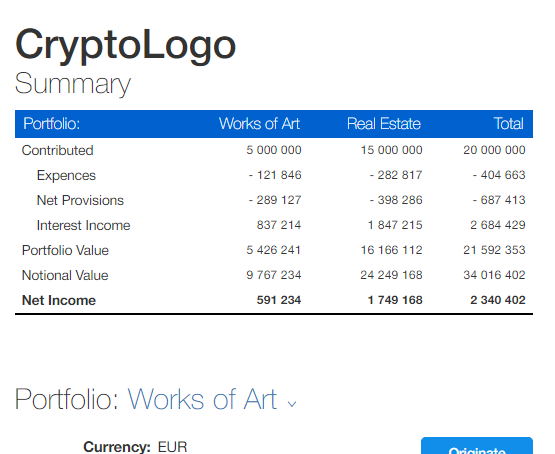Click the Portfolio Value row label
The width and height of the screenshot is (555, 454).
pyautogui.click(x=65, y=251)
